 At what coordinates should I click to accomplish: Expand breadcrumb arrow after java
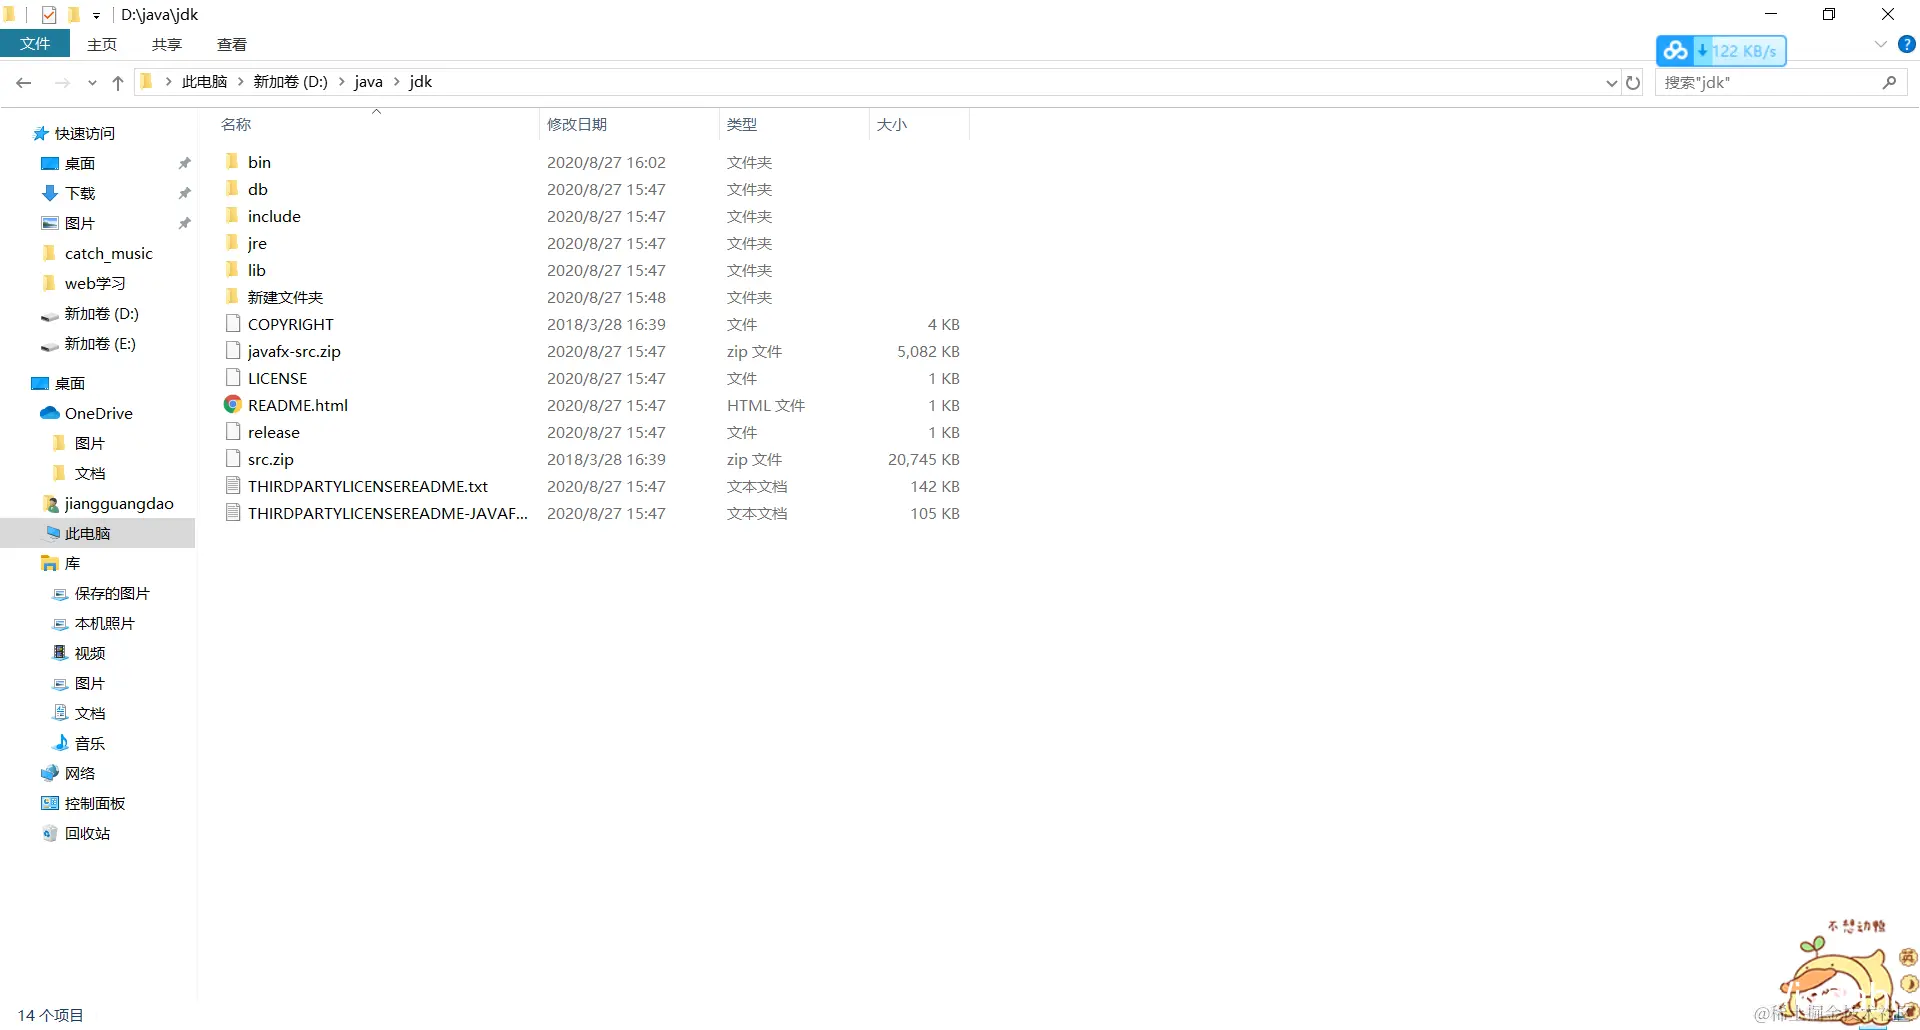(x=396, y=82)
